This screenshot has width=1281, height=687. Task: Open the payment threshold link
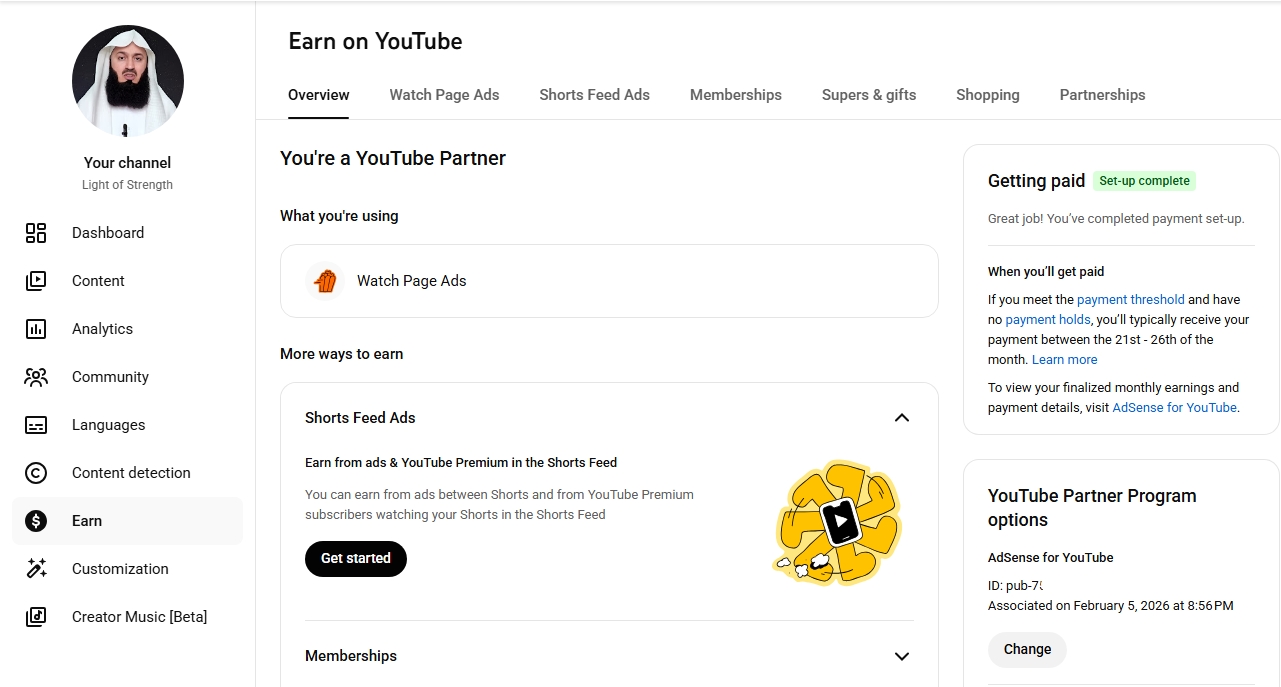click(1131, 299)
